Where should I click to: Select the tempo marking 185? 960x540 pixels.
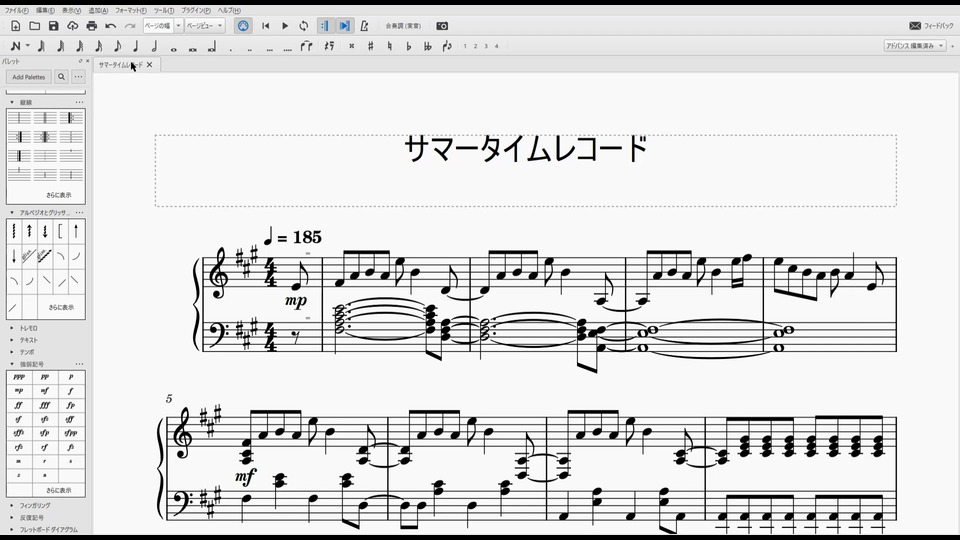pyautogui.click(x=293, y=236)
